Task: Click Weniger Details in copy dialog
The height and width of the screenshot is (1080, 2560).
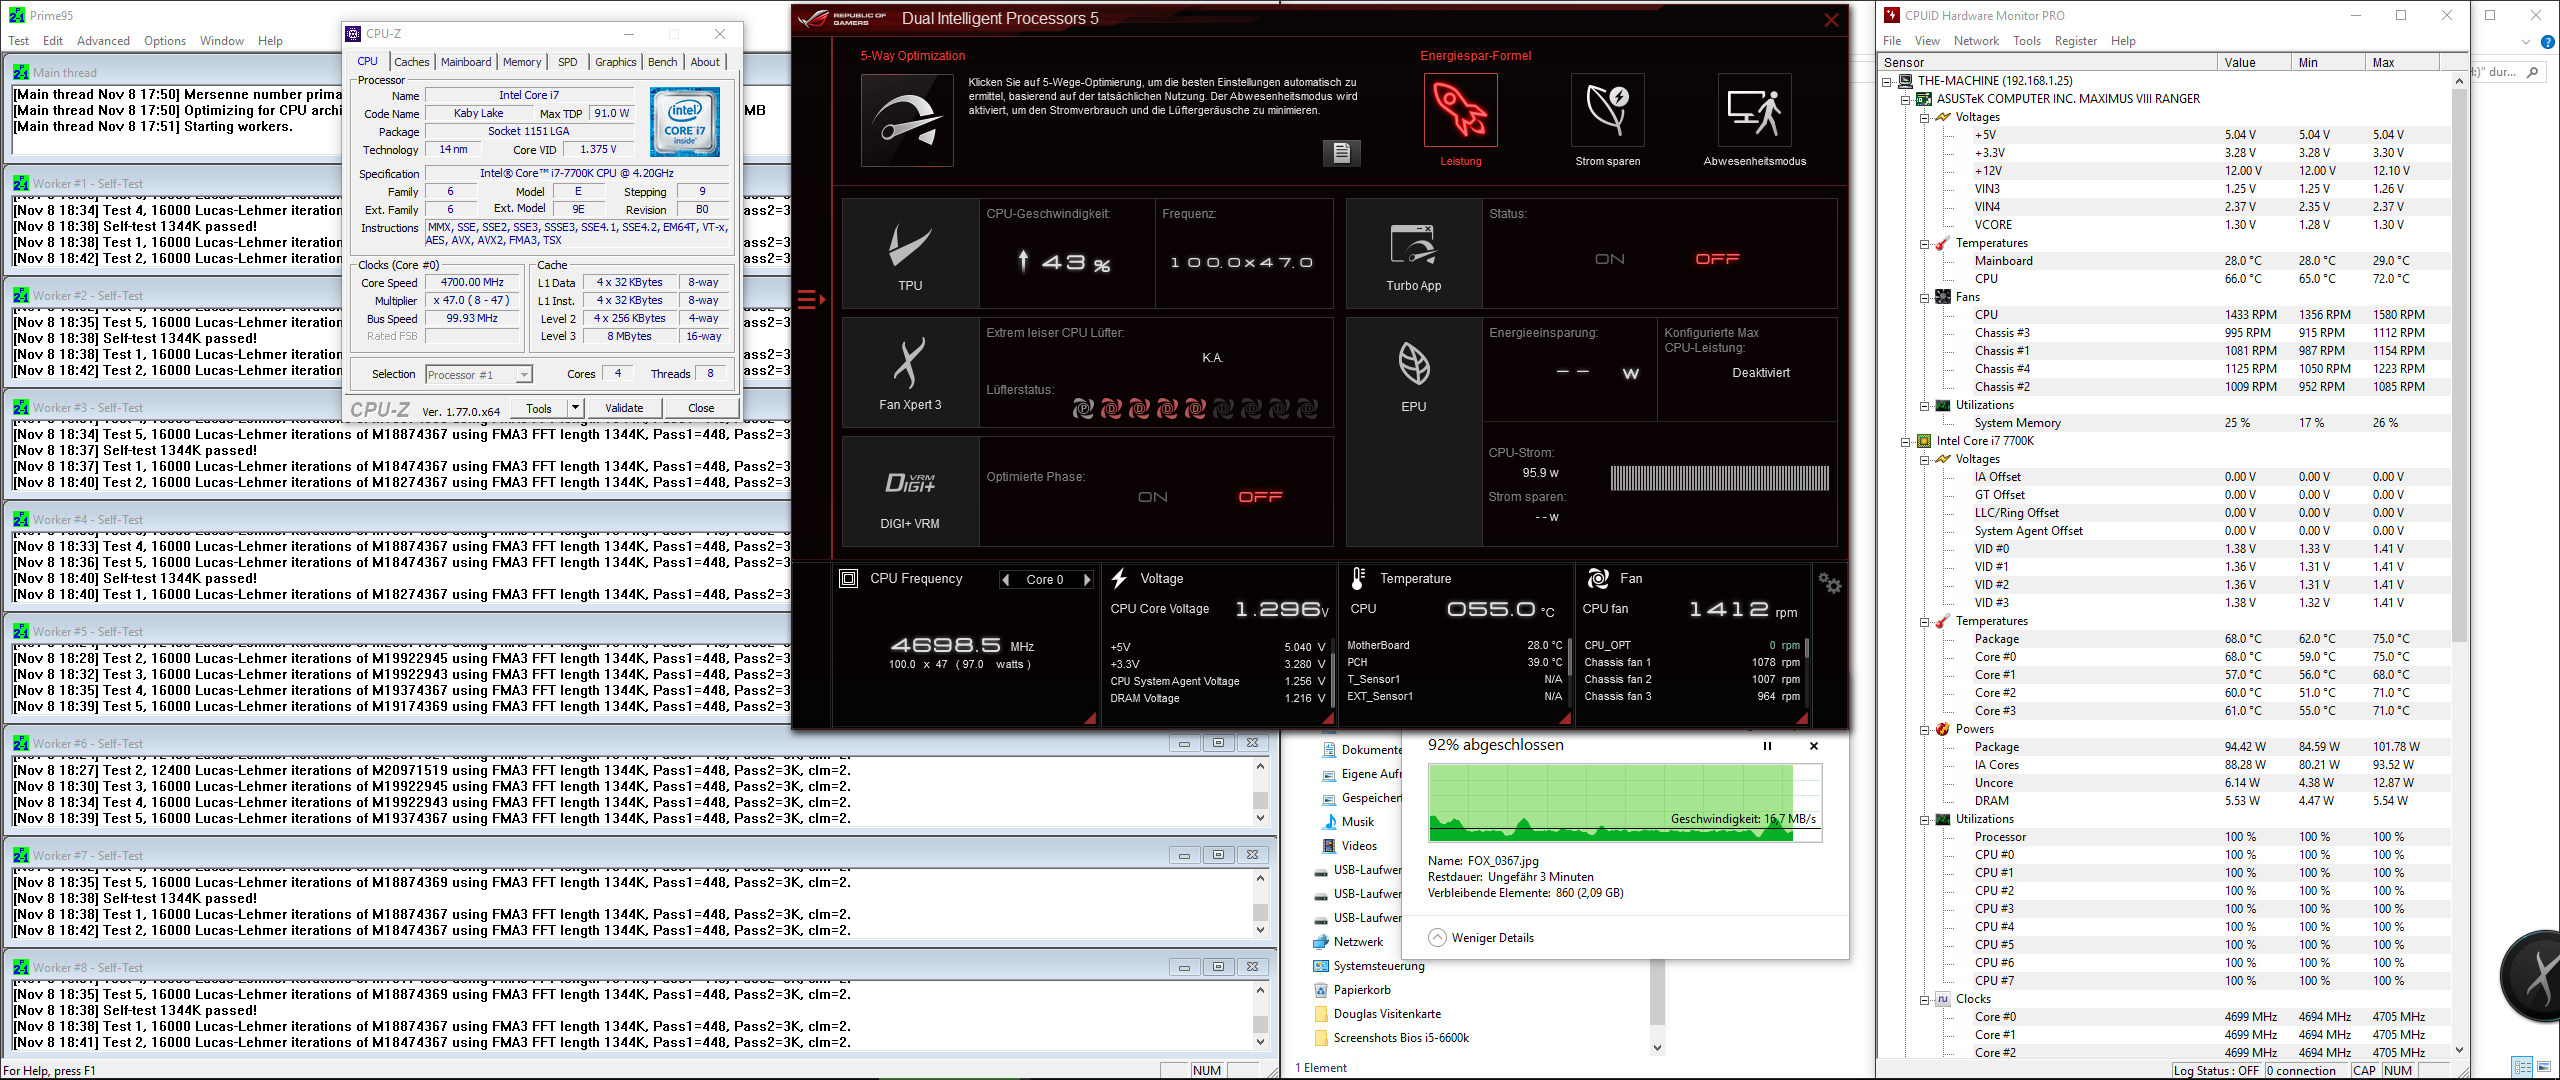Action: (1481, 938)
